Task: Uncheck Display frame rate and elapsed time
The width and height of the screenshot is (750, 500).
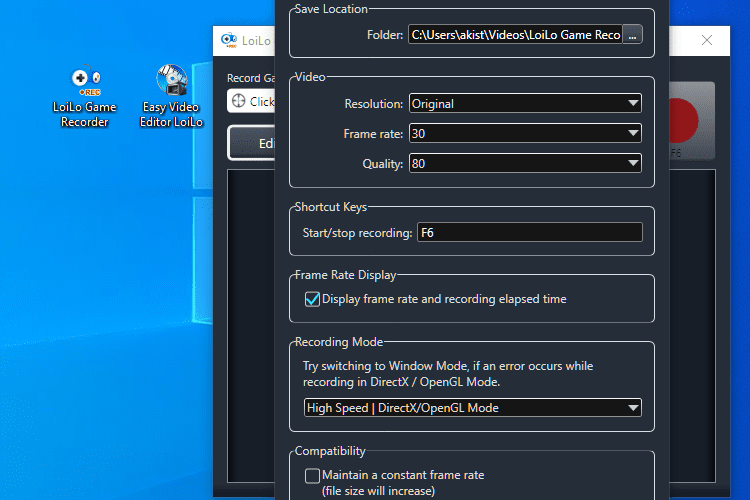Action: click(x=312, y=299)
